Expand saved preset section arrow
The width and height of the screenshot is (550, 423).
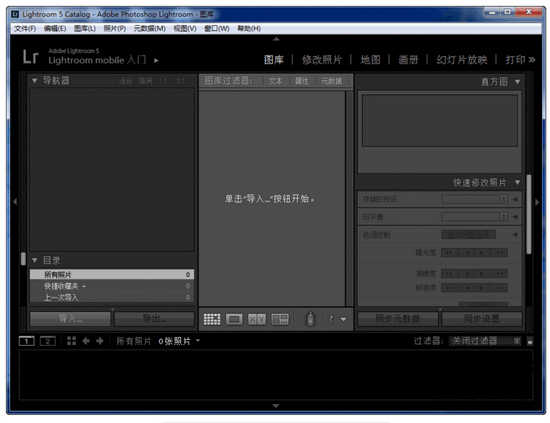point(515,199)
